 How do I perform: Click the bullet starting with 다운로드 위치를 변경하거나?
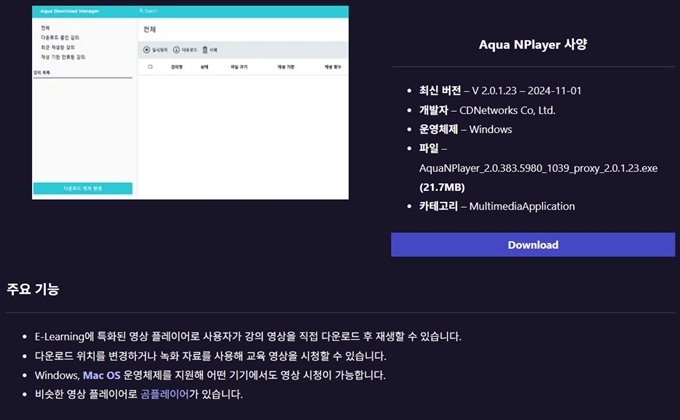point(210,356)
